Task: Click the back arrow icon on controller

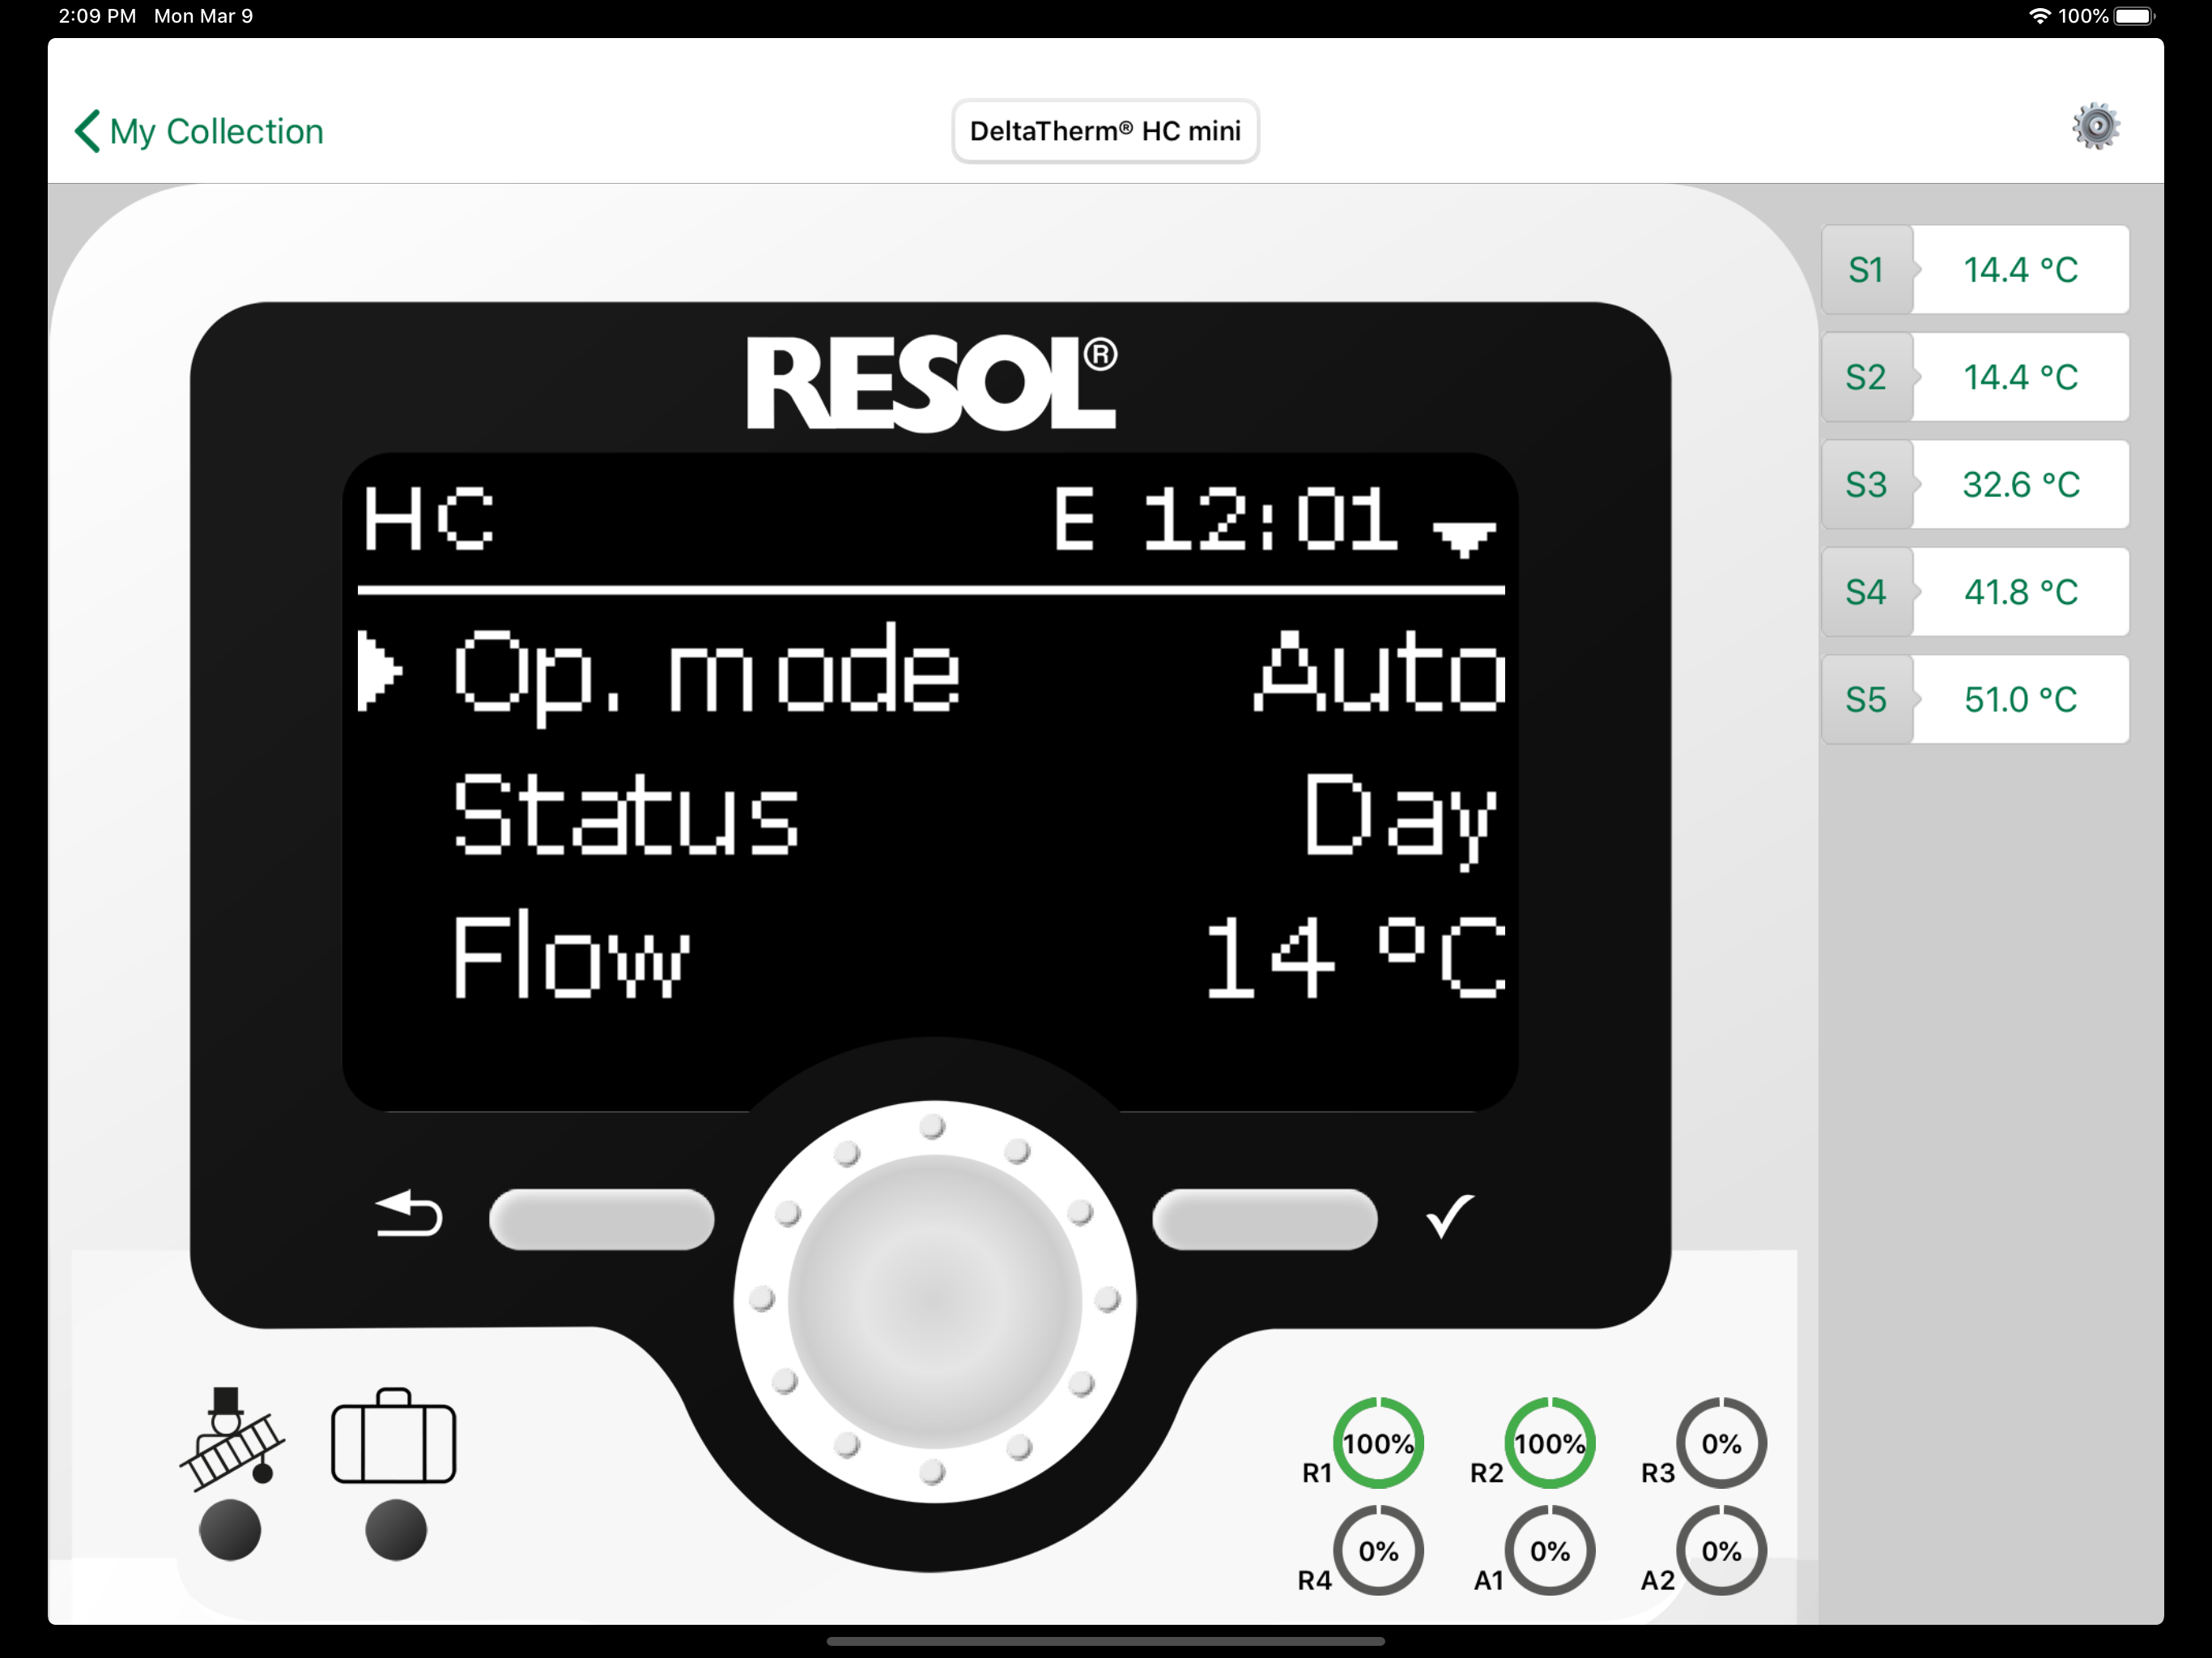Action: pyautogui.click(x=408, y=1215)
